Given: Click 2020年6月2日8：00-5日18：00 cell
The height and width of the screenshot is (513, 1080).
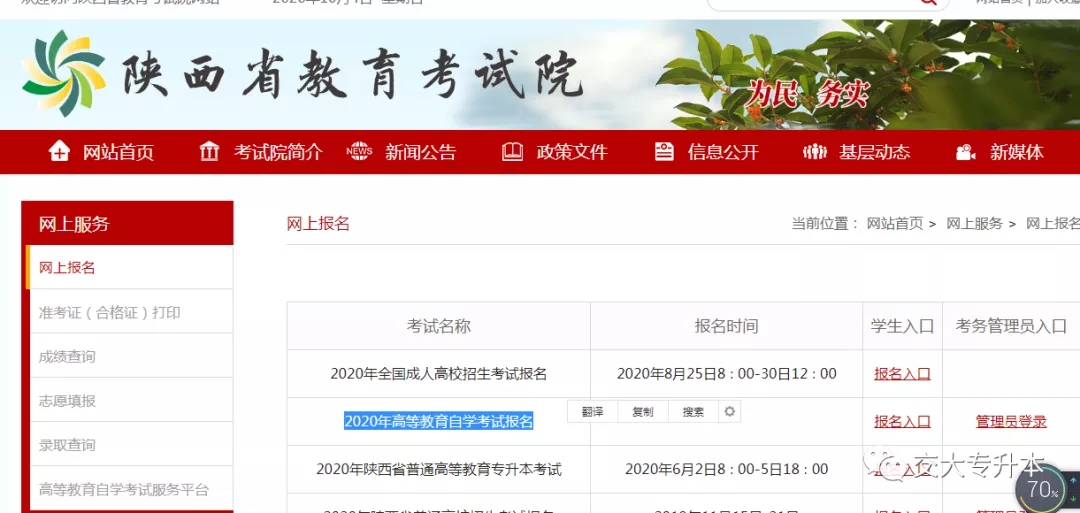Looking at the screenshot, I should [727, 469].
